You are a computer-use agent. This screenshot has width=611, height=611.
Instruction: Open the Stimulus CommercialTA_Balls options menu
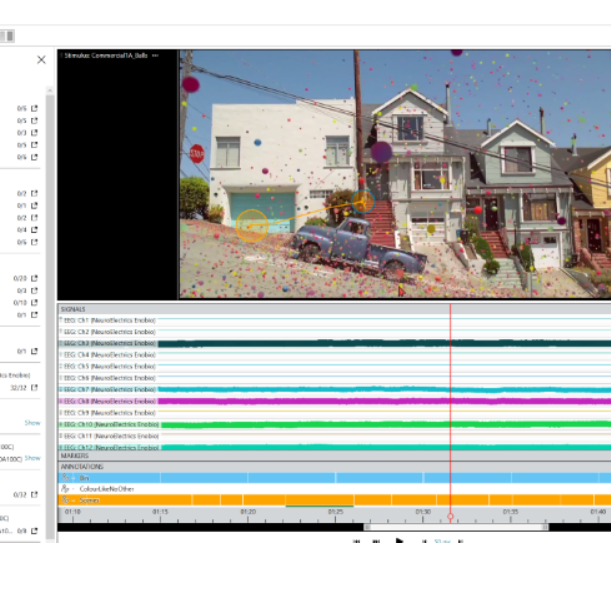tap(155, 55)
